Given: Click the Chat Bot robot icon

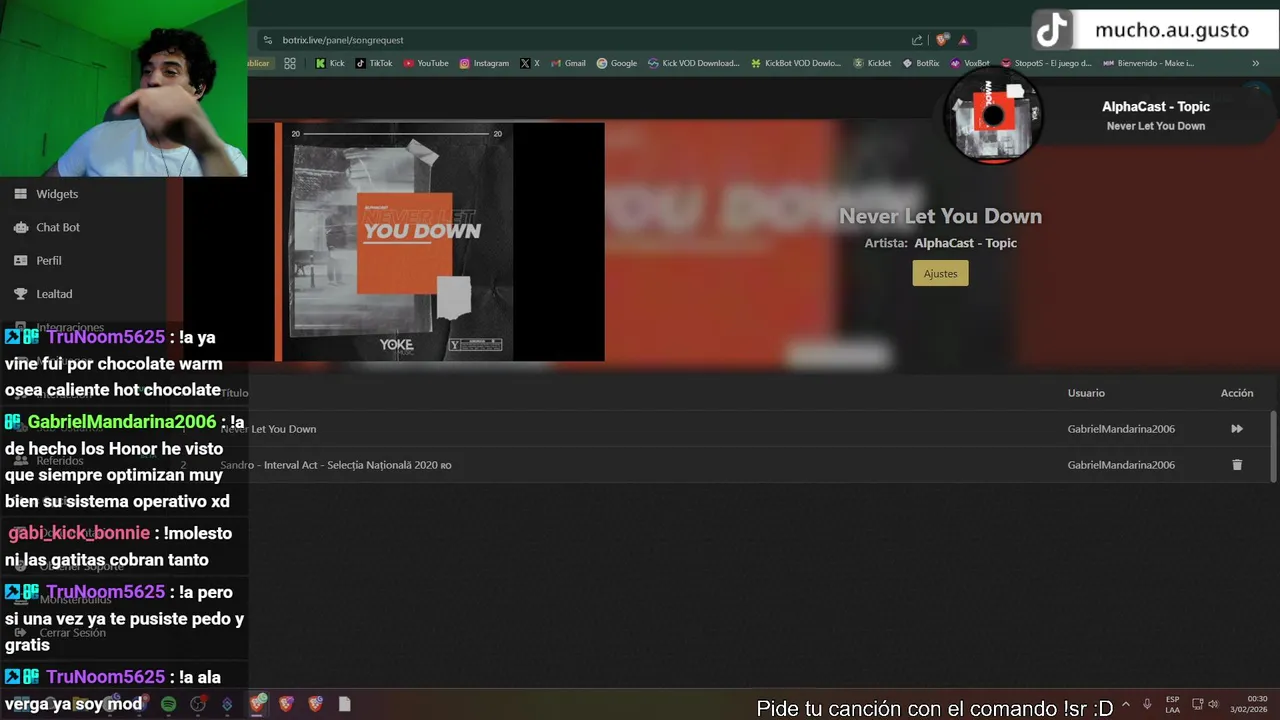Looking at the screenshot, I should (x=20, y=227).
